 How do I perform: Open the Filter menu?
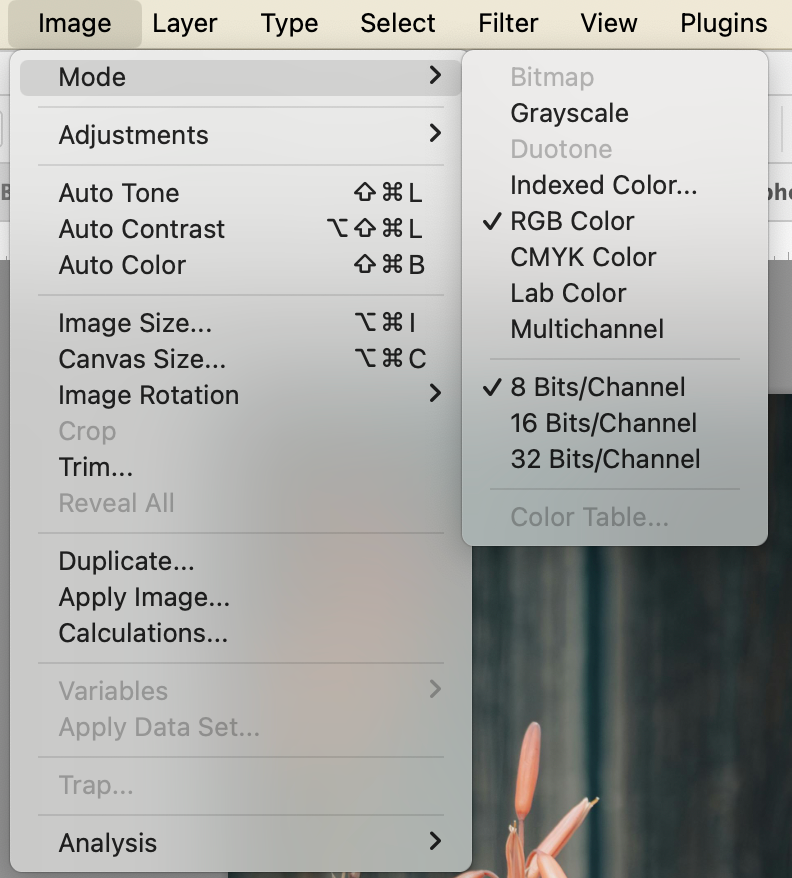click(508, 23)
